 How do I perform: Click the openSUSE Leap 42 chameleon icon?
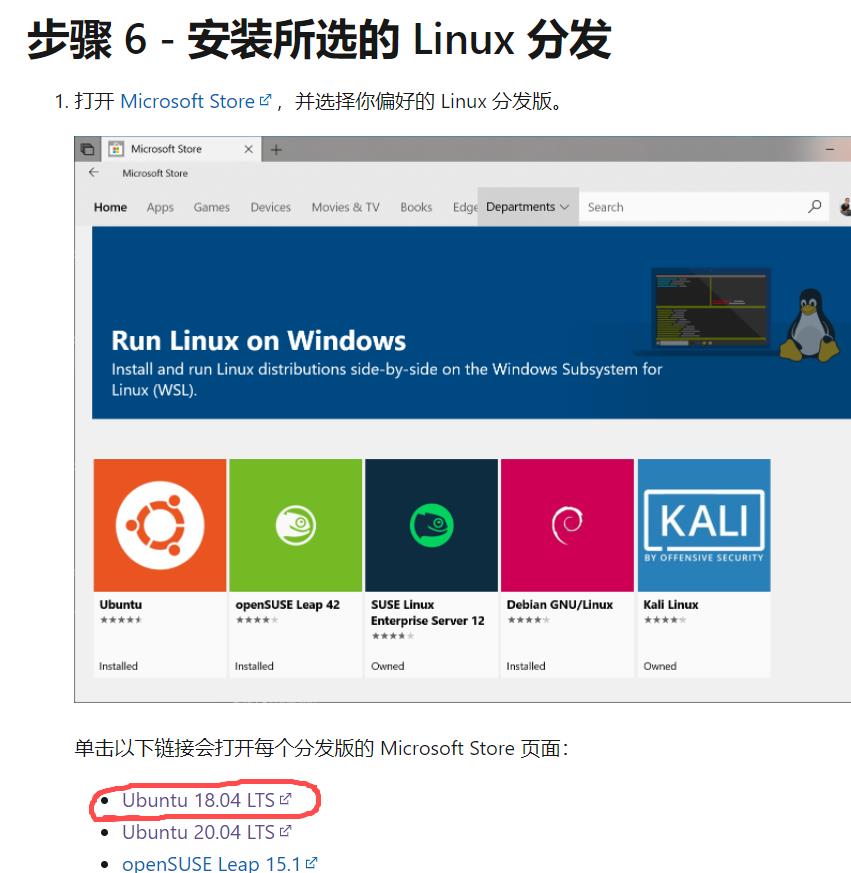coord(295,524)
